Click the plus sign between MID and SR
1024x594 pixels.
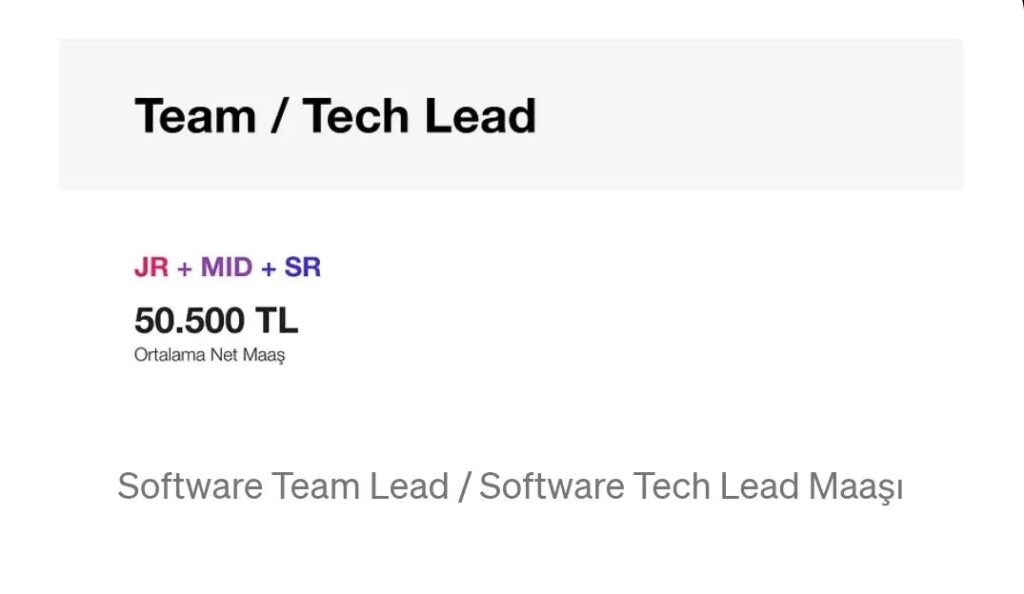point(267,268)
